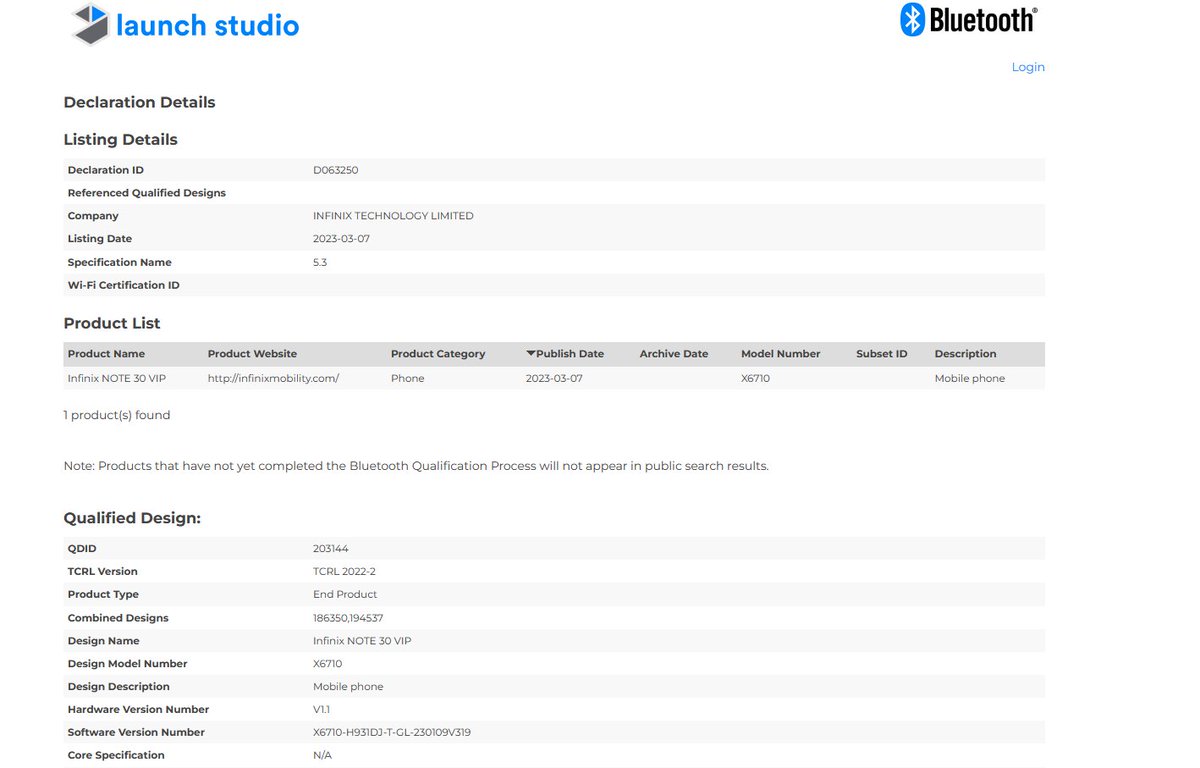This screenshot has width=1200, height=768.
Task: Click the Software Version Number value
Action: [x=392, y=732]
